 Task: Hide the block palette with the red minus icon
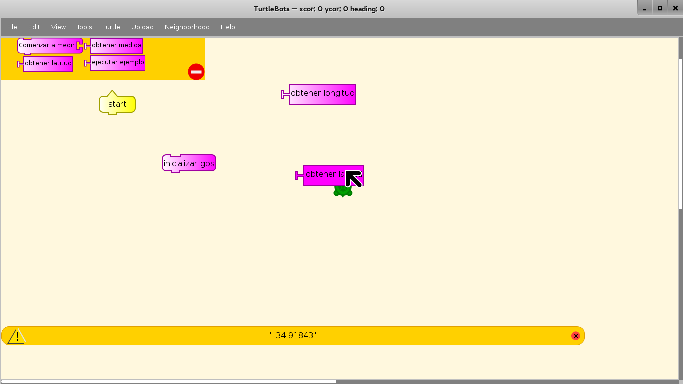(x=196, y=72)
